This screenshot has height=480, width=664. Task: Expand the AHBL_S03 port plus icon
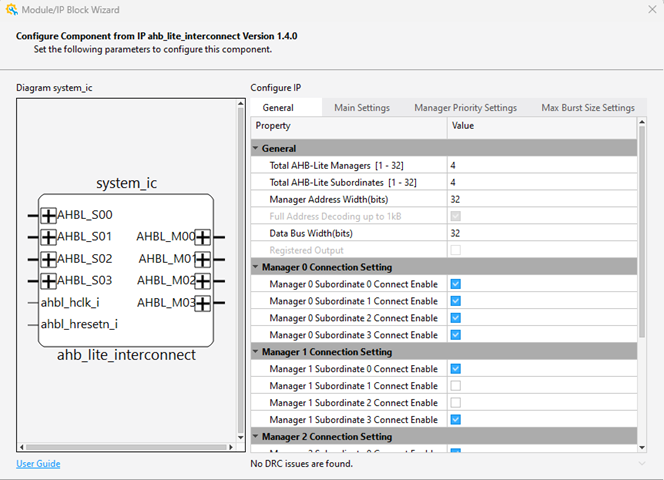pos(48,281)
